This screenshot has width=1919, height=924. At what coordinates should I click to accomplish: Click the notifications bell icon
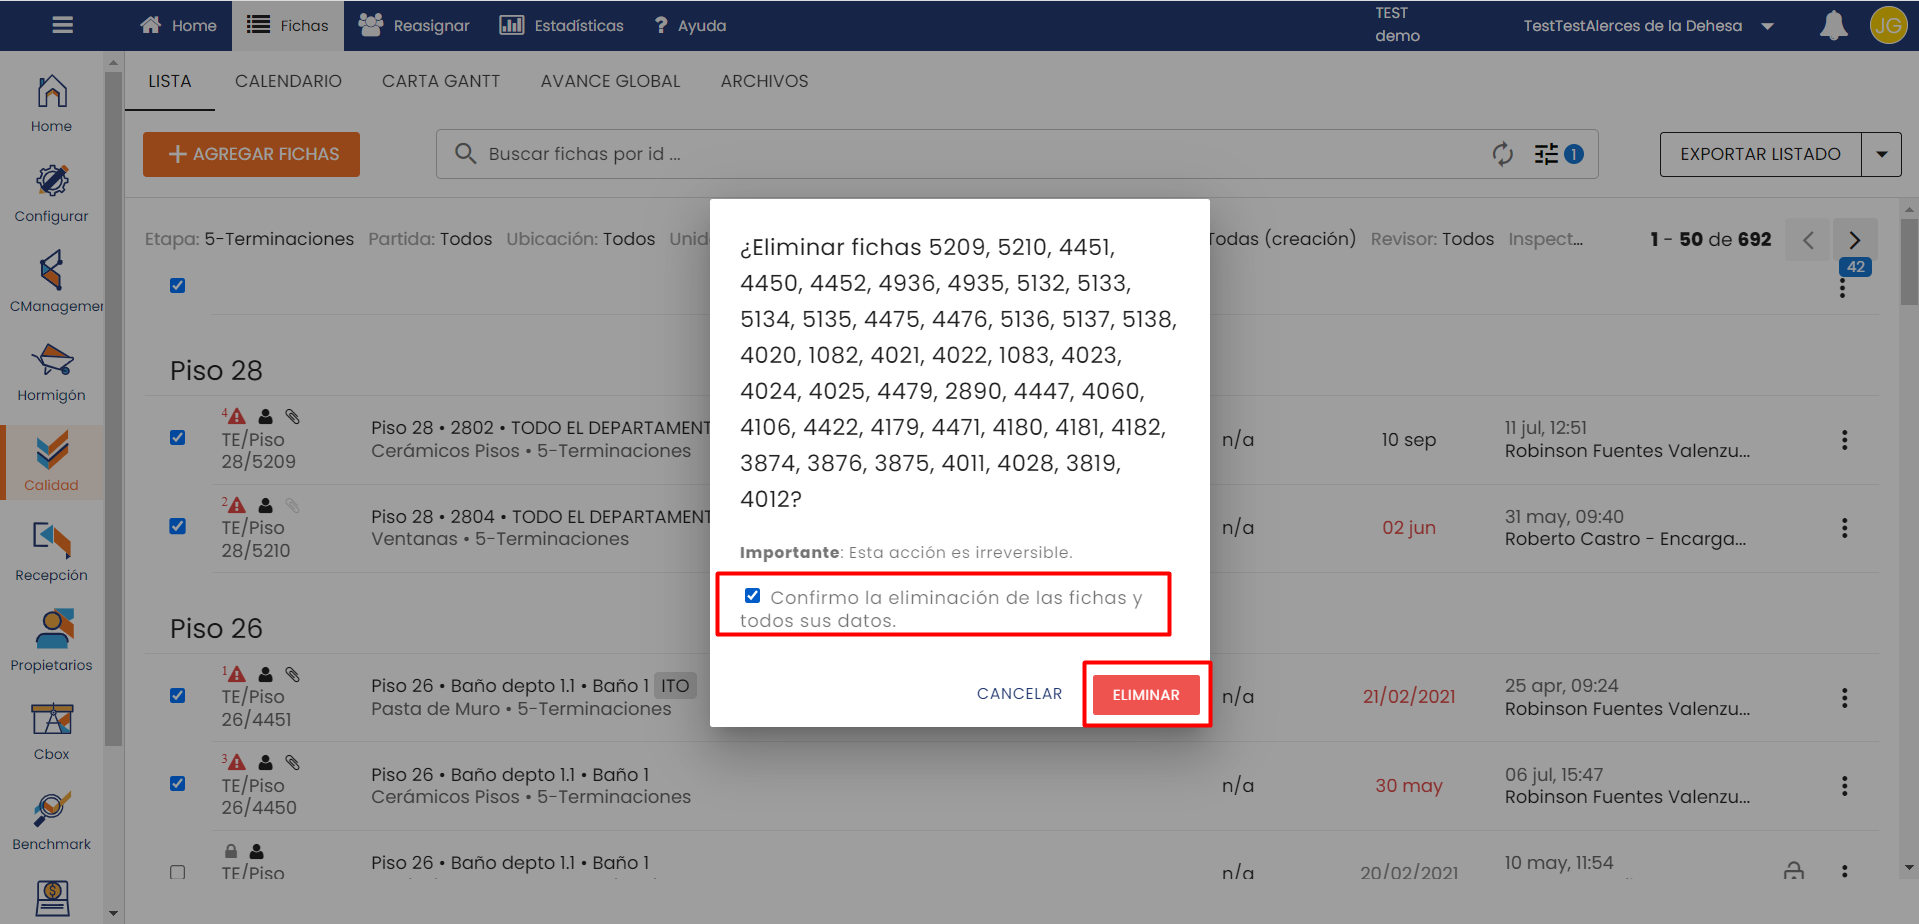1833,26
